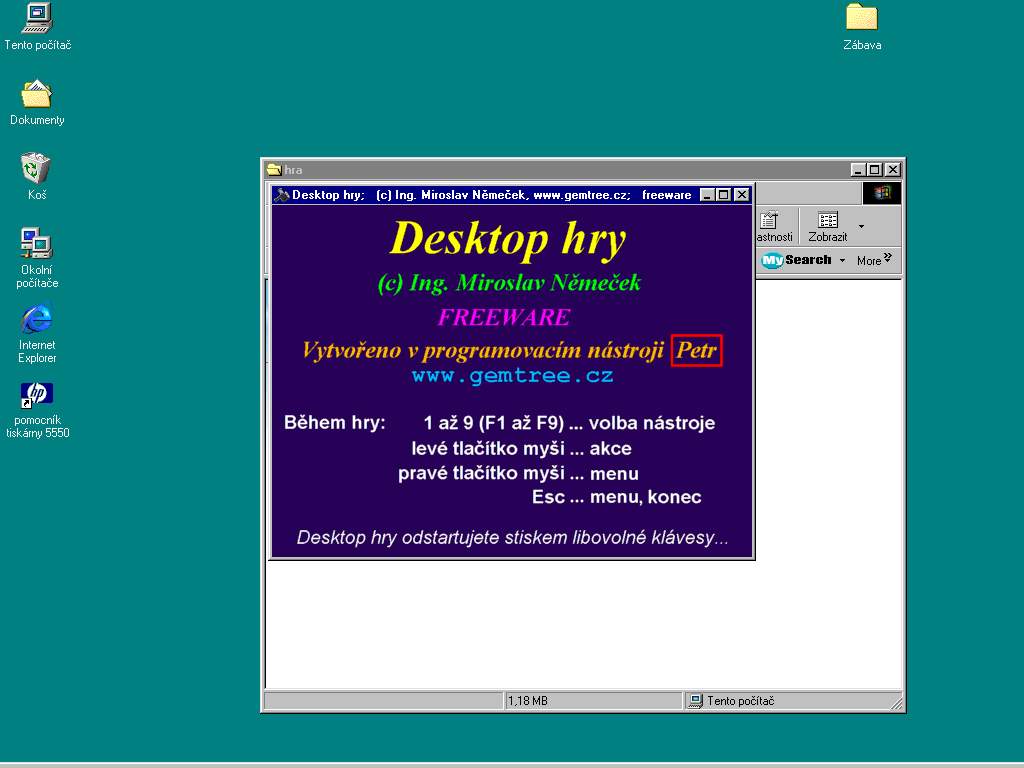Click the www.gemtree.cz link text
This screenshot has width=1024, height=768.
pyautogui.click(x=512, y=376)
